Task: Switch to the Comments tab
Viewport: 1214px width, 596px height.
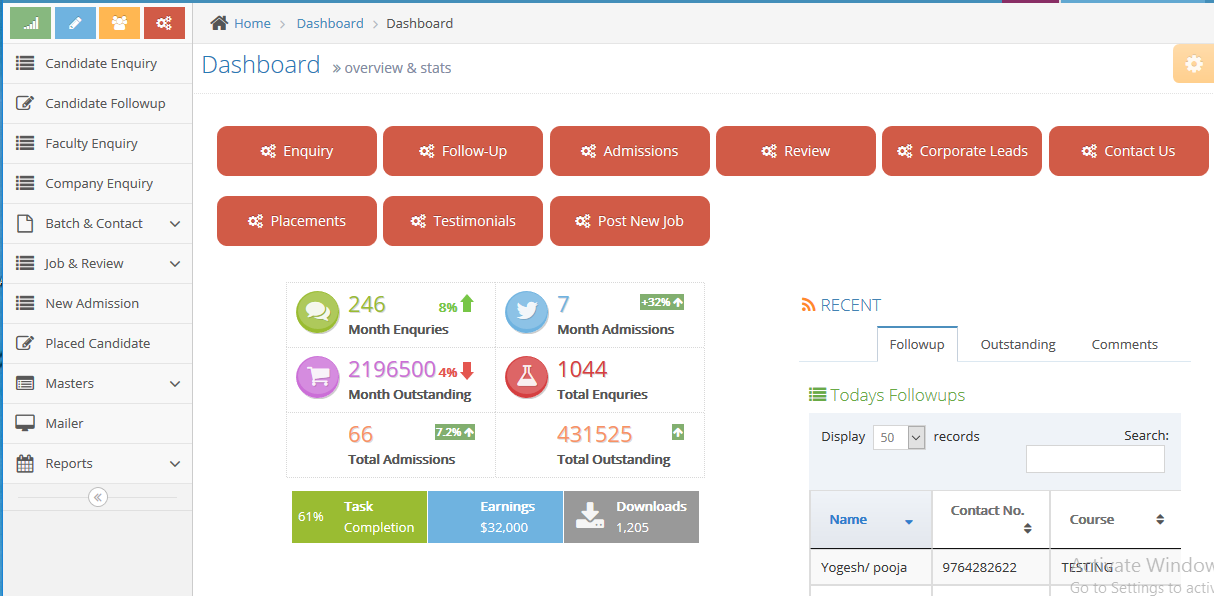Action: [1124, 344]
